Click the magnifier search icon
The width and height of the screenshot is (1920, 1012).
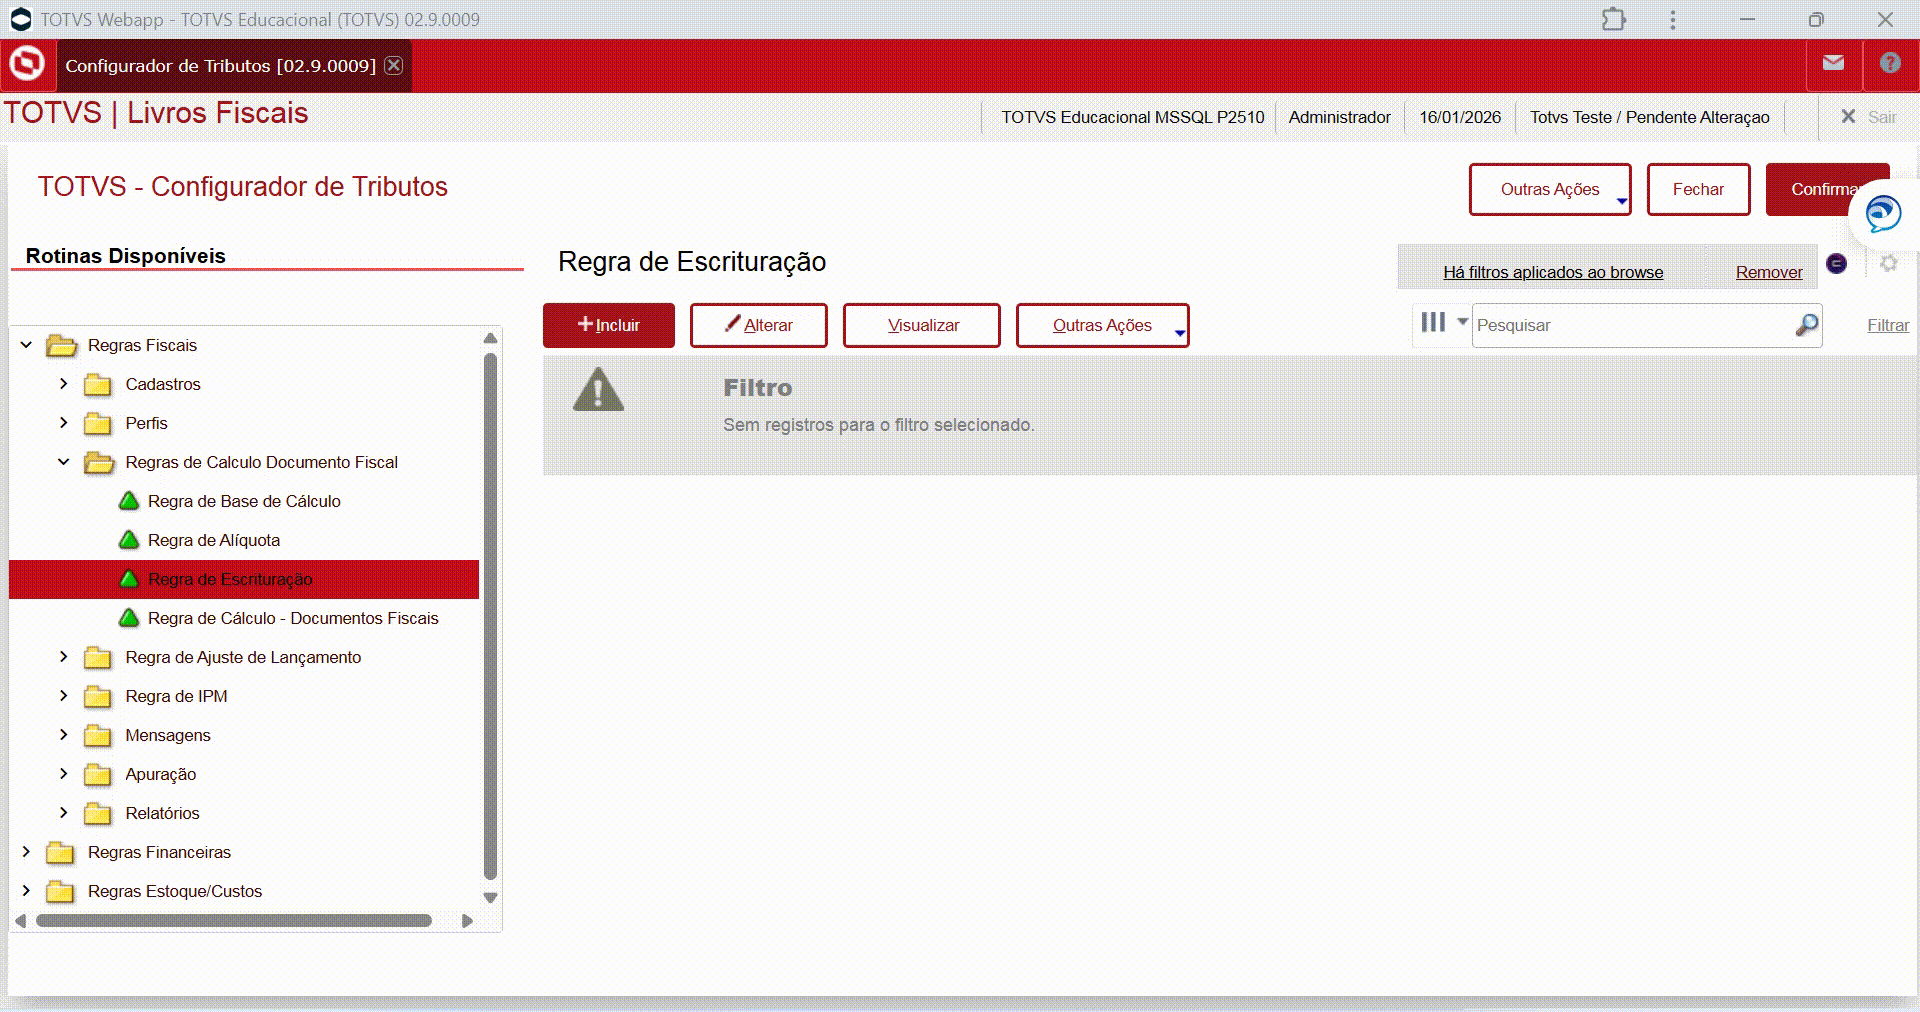[1806, 325]
